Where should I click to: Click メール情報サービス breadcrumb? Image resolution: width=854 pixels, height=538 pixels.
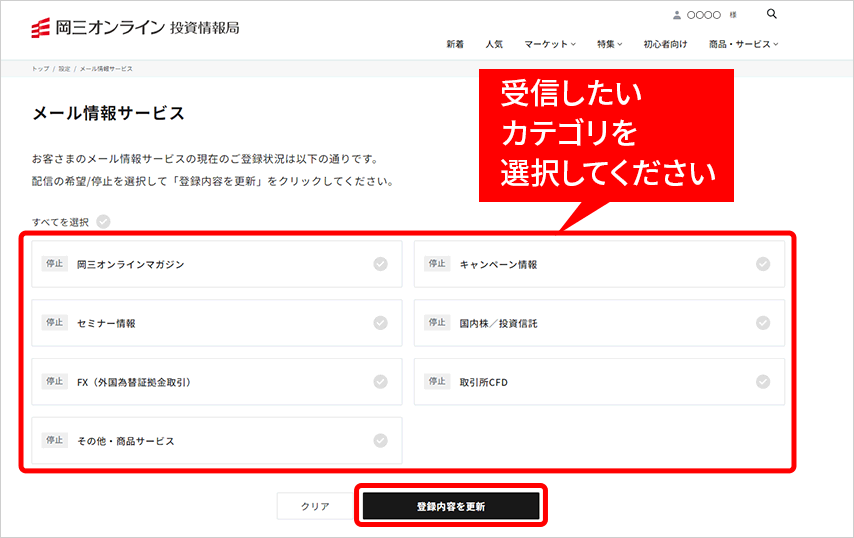(x=106, y=69)
